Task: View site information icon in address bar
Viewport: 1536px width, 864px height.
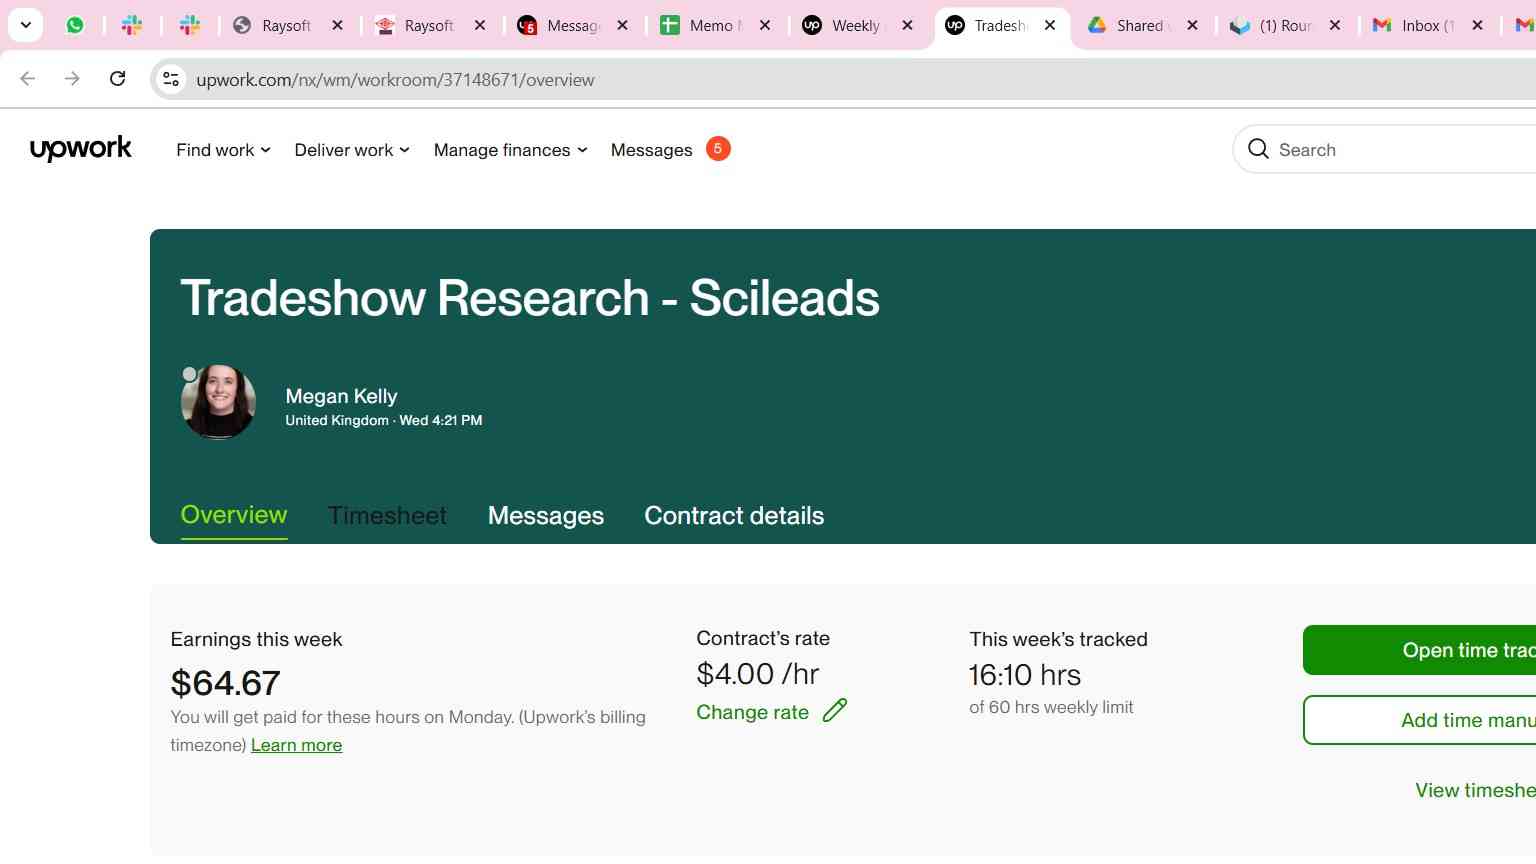Action: 171,79
